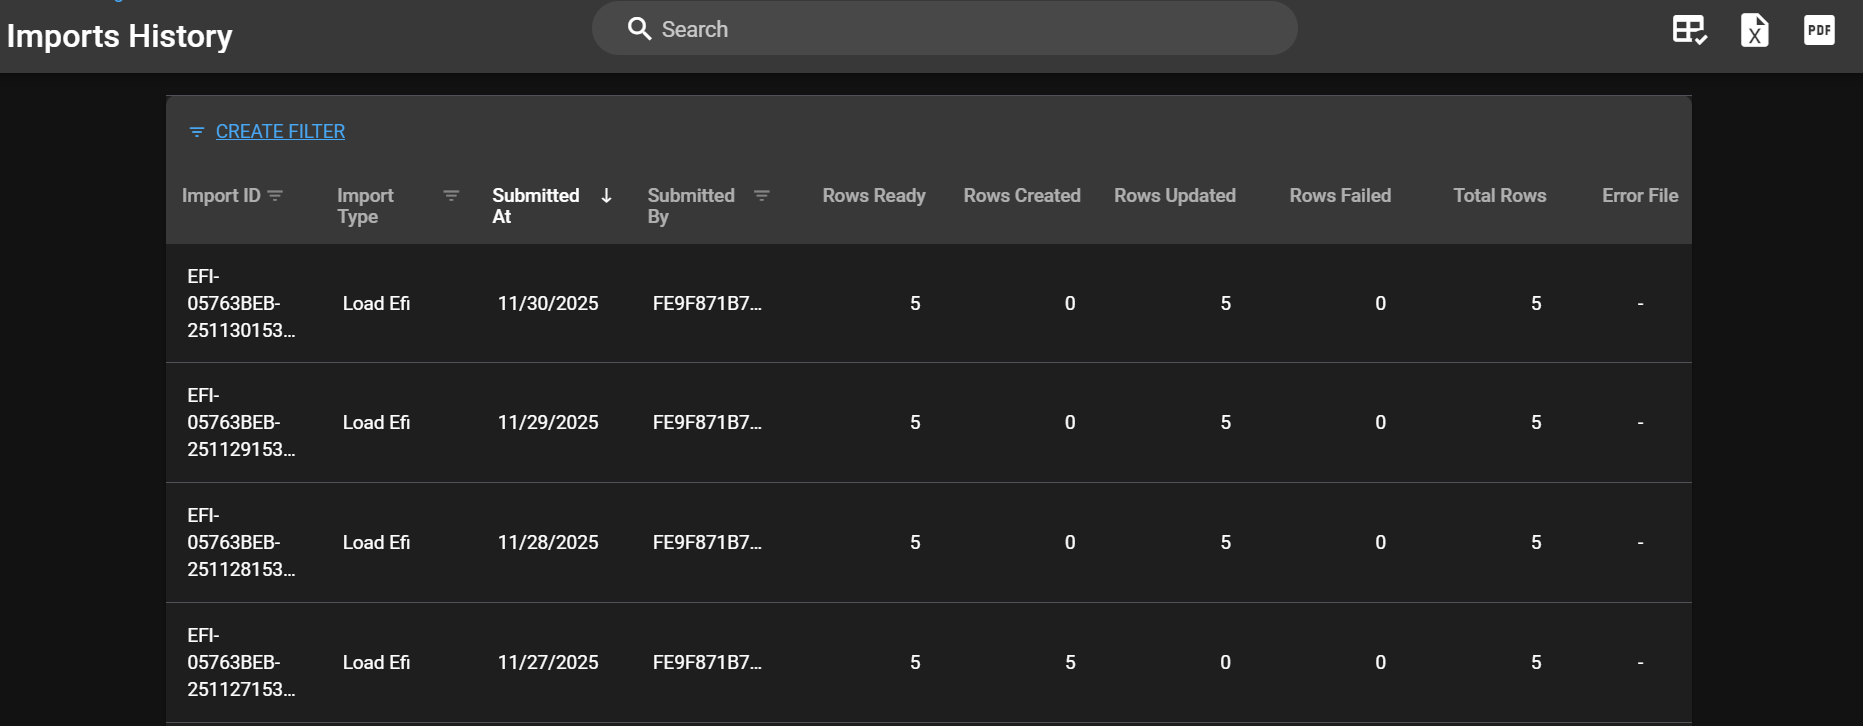Screen dimensions: 1863x726
Task: Open the Import ID column filter icon
Action: tap(276, 196)
